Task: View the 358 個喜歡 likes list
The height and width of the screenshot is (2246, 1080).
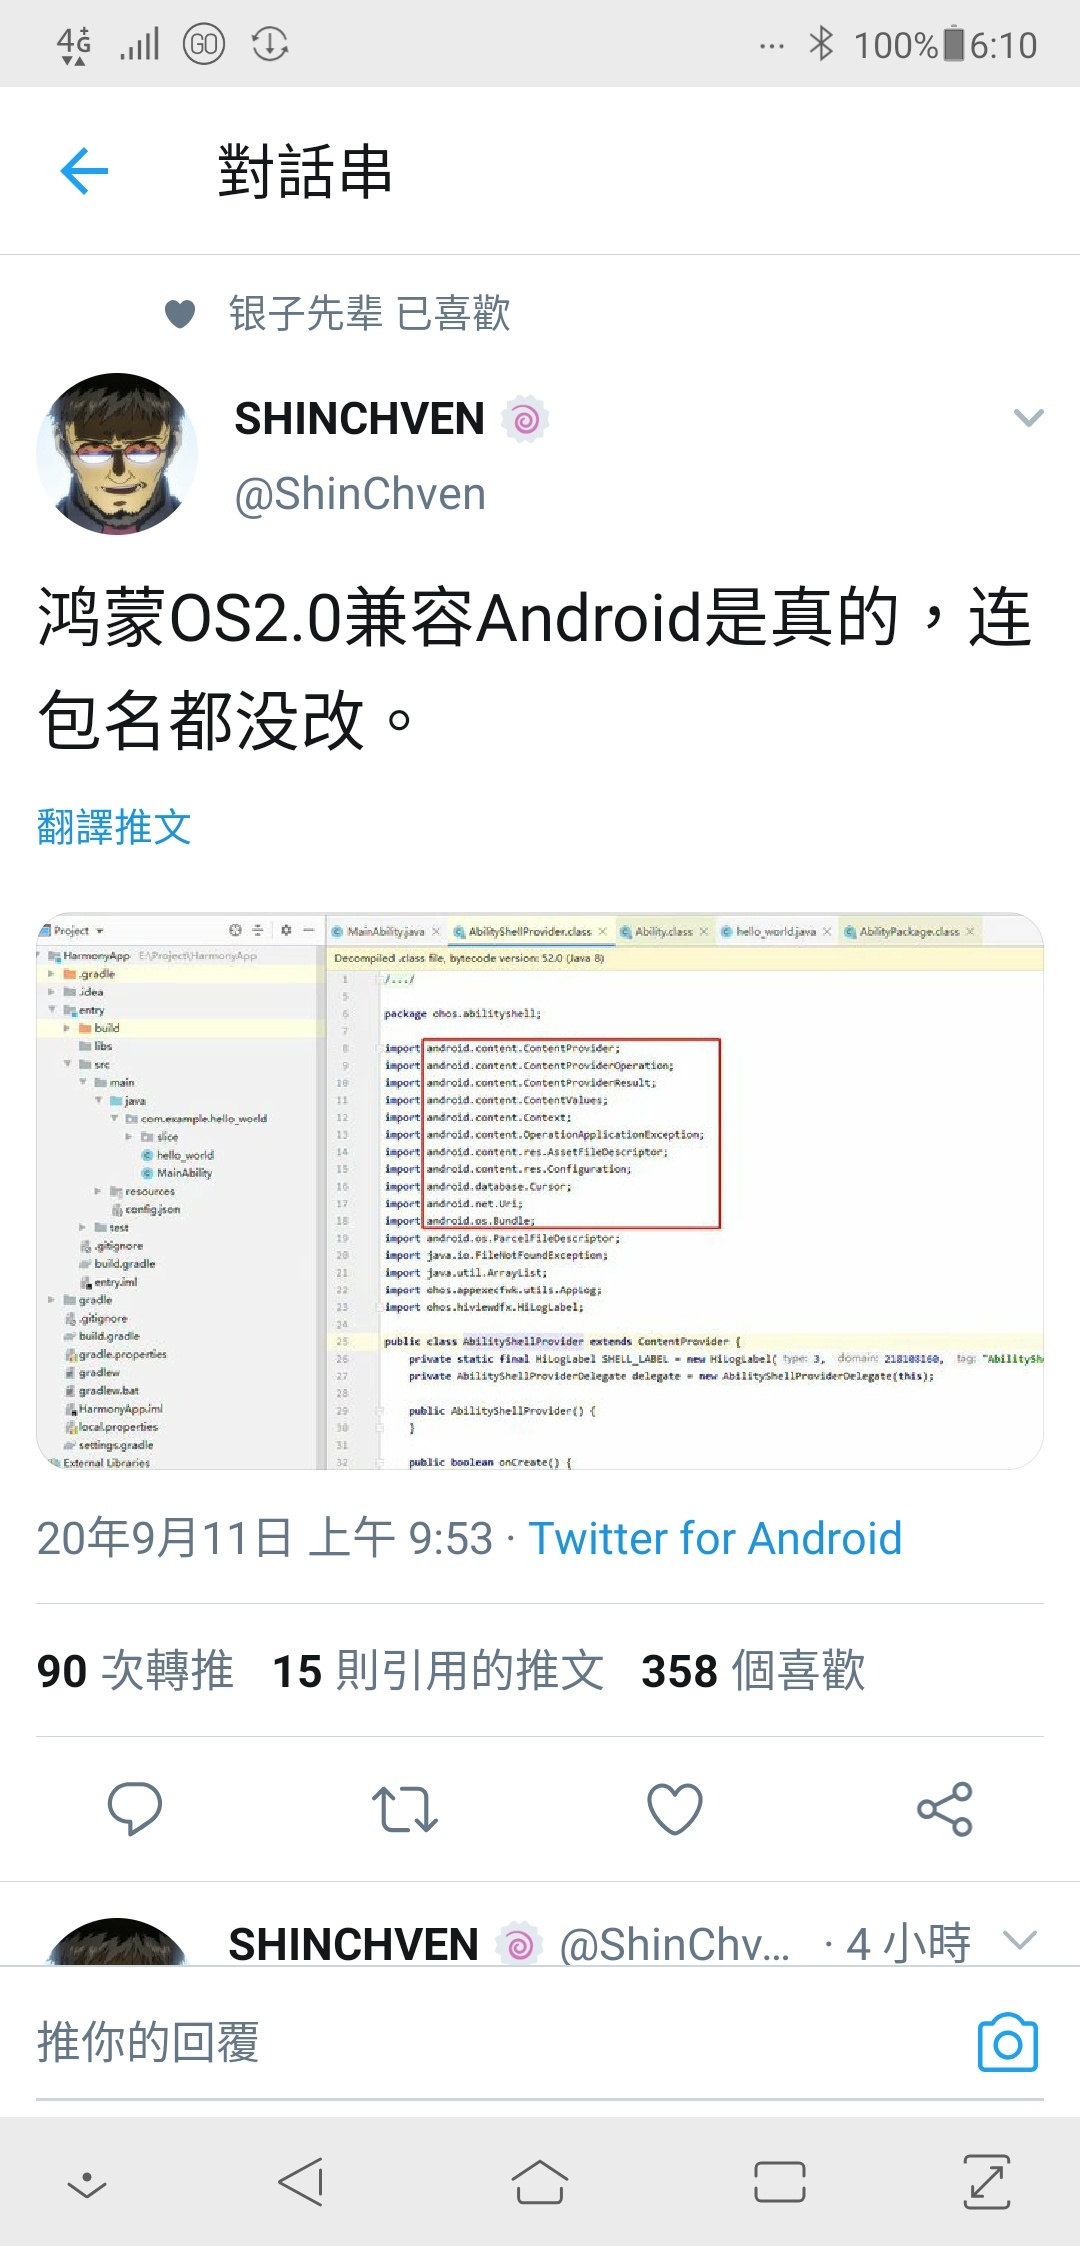Action: pos(753,1671)
